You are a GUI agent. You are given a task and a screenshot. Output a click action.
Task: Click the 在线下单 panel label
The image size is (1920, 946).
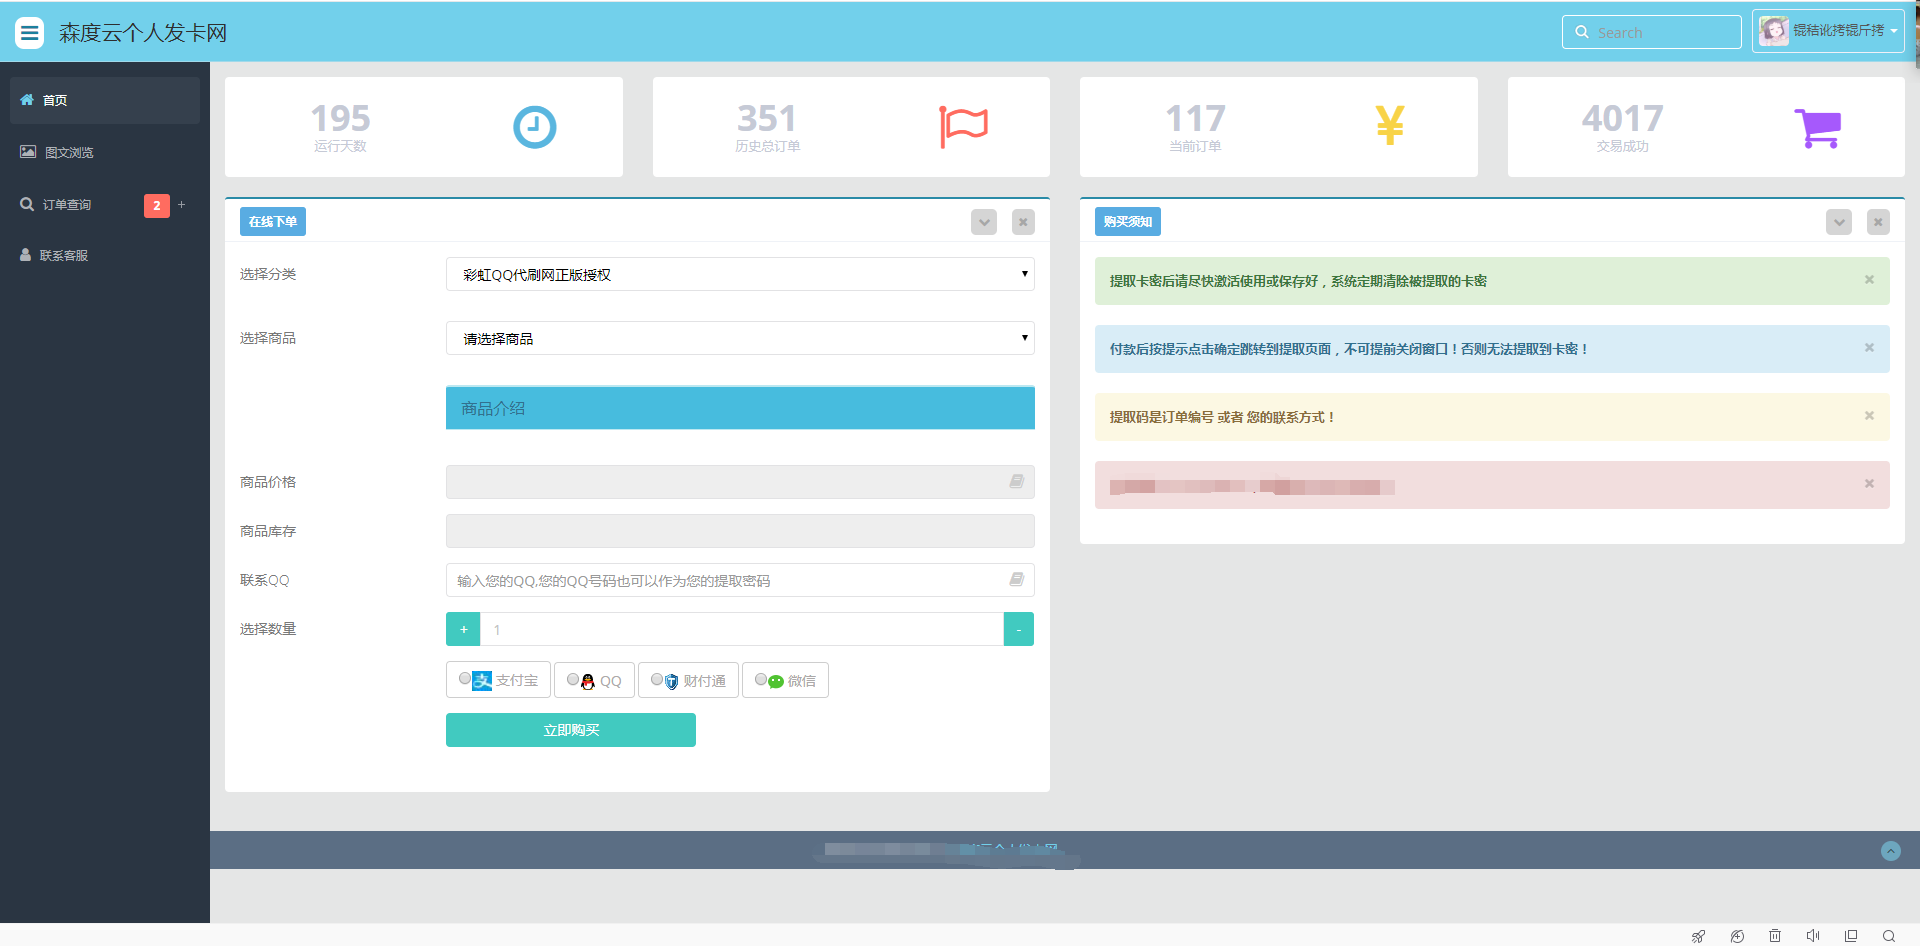(273, 222)
